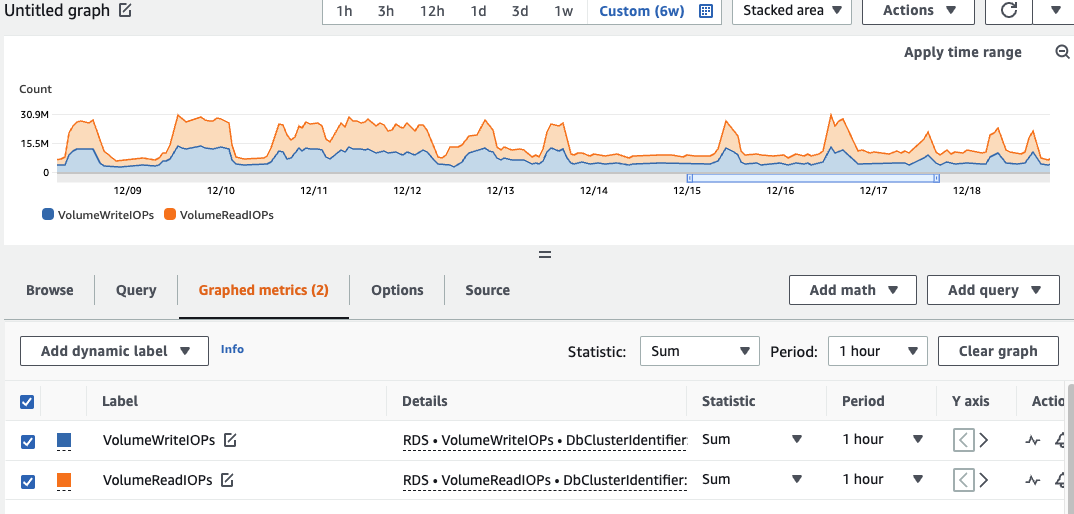Click the alarm bell icon for VolumeReadIOPs
Image resolution: width=1074 pixels, height=514 pixels.
[1060, 480]
